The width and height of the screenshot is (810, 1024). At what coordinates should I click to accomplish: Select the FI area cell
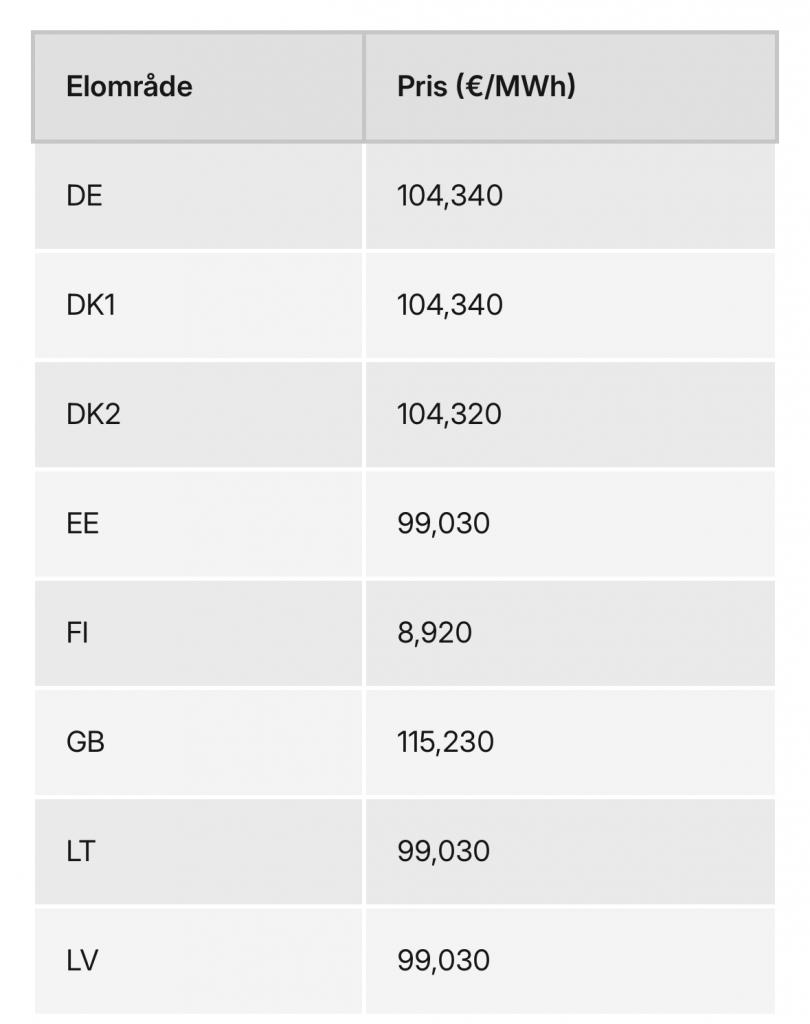tap(198, 633)
